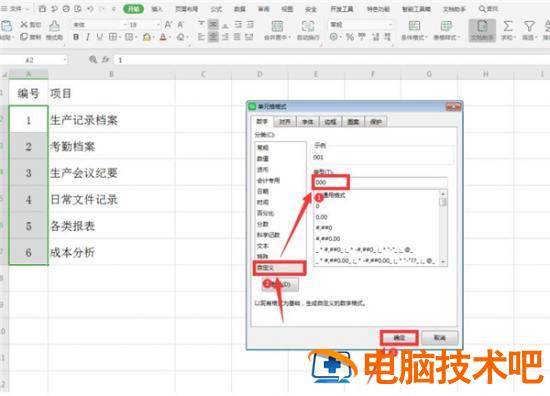550x396 pixels.
Task: Increase font size with larger A
Action: pos(168,25)
